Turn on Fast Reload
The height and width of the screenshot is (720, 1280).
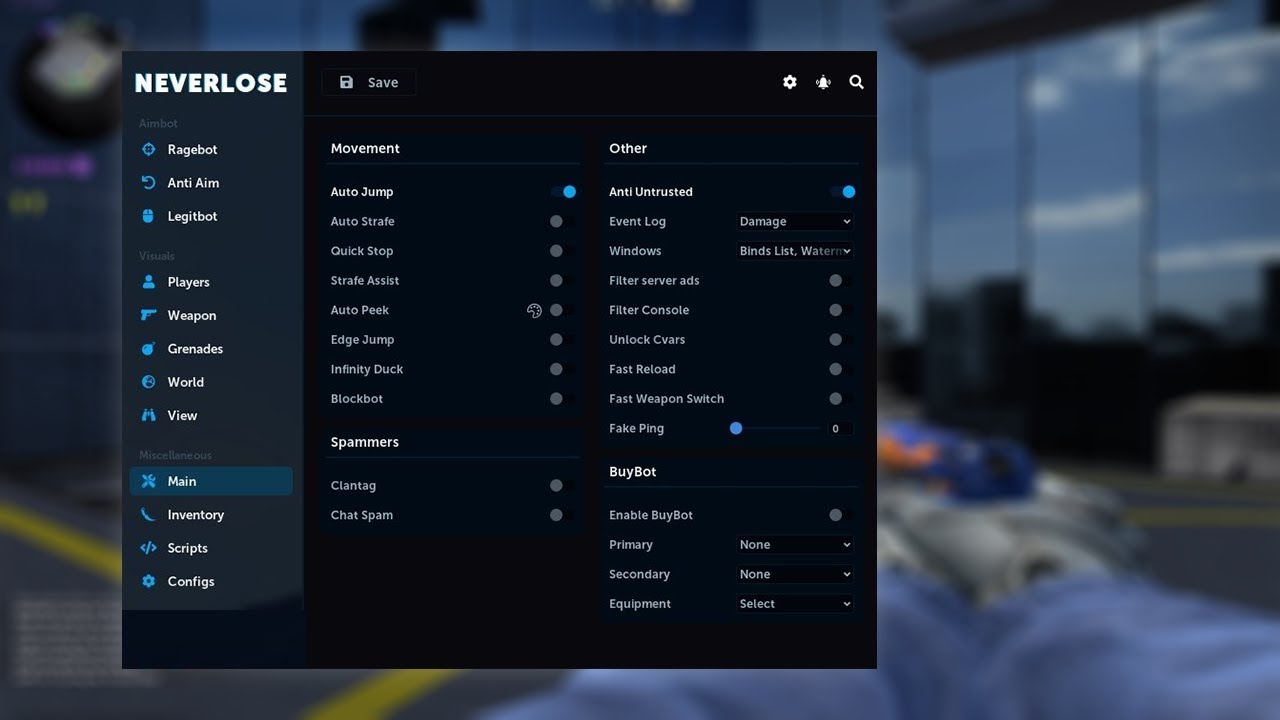click(x=842, y=369)
